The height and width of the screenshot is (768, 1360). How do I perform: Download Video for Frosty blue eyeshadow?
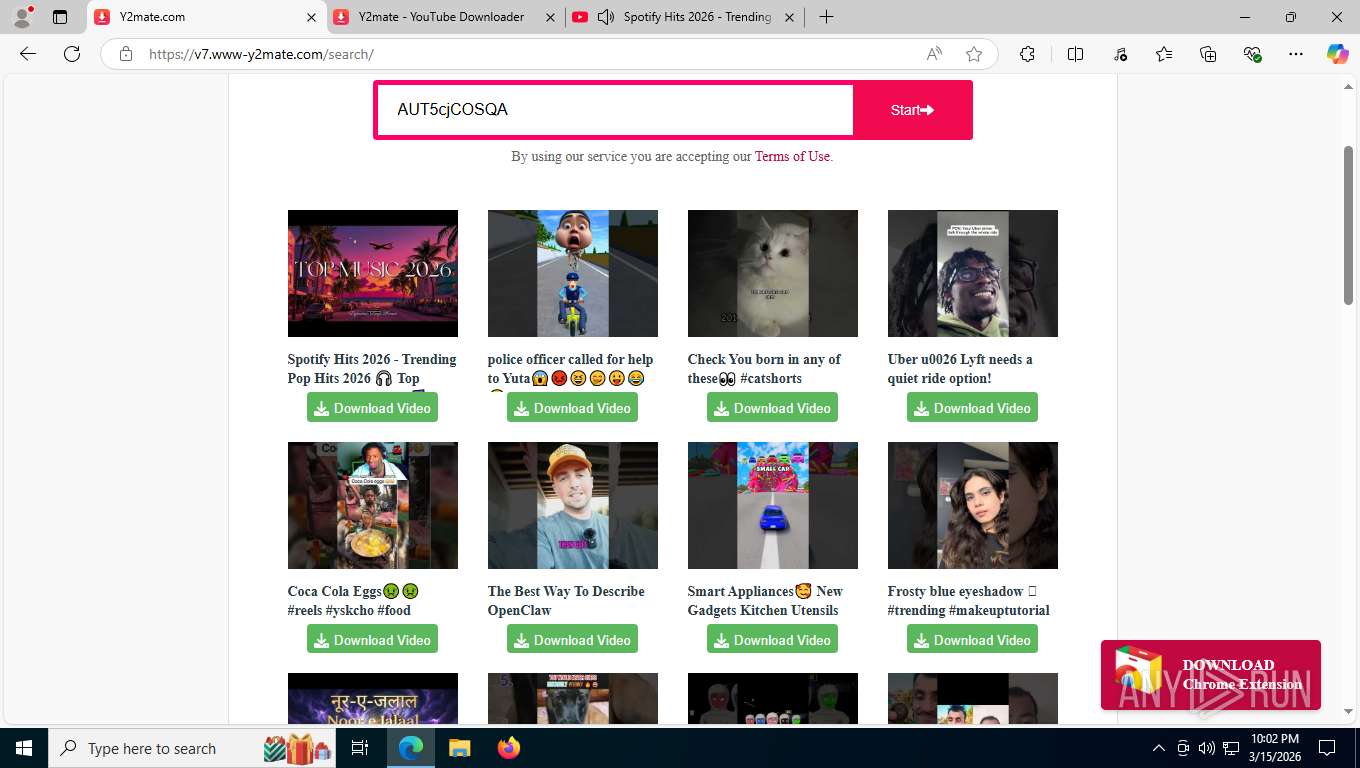point(972,640)
